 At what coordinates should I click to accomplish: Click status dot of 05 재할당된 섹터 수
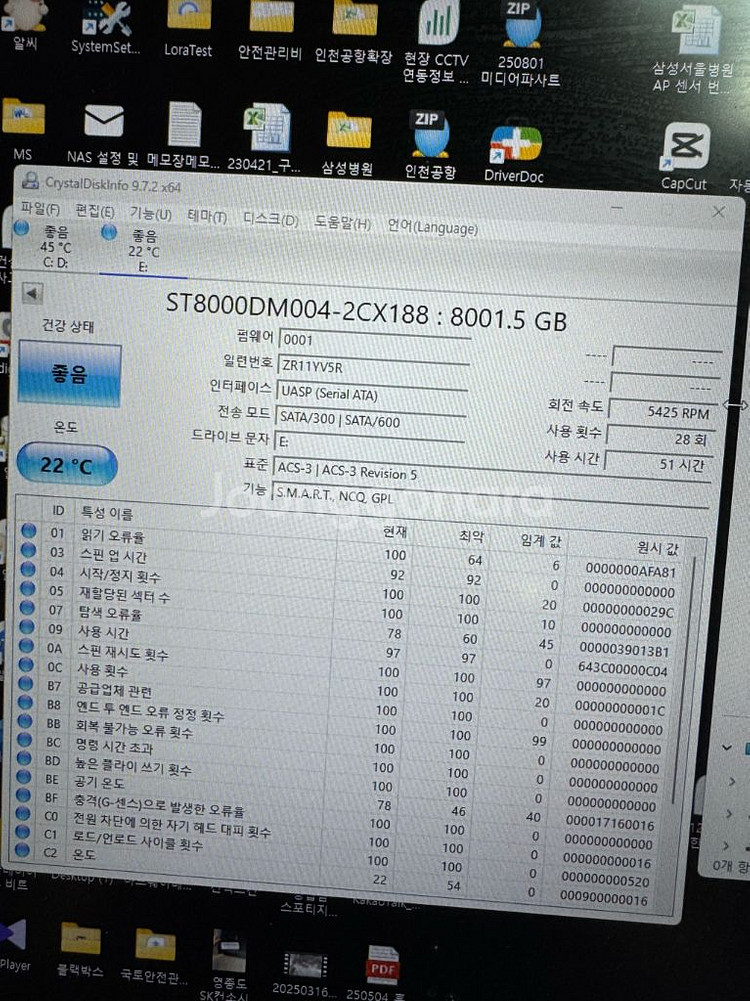click(x=27, y=587)
